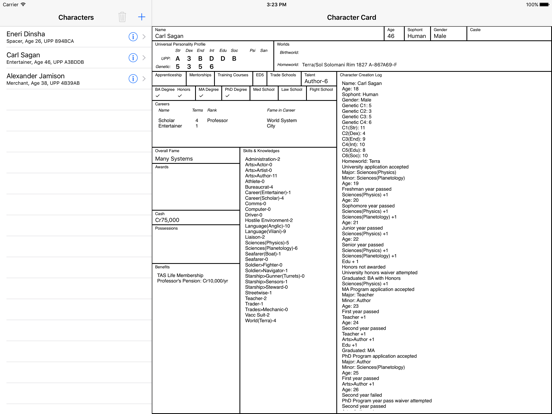
Task: Expand Alexander Jamison row chevron
Action: coord(144,79)
